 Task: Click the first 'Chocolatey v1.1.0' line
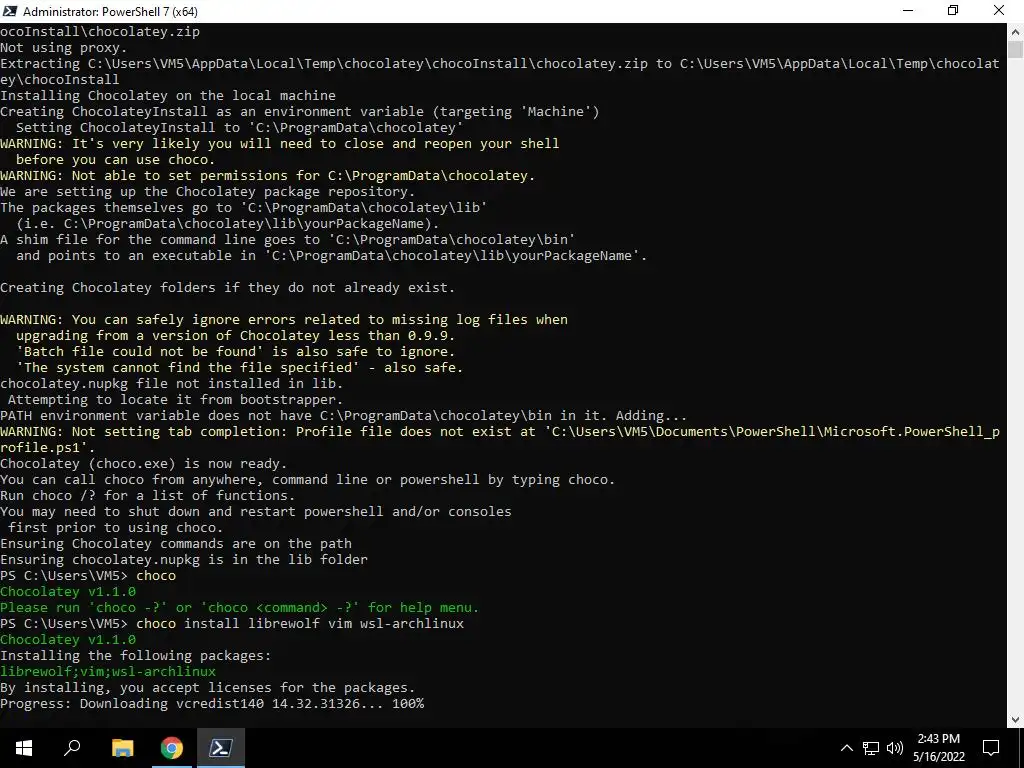[68, 592]
